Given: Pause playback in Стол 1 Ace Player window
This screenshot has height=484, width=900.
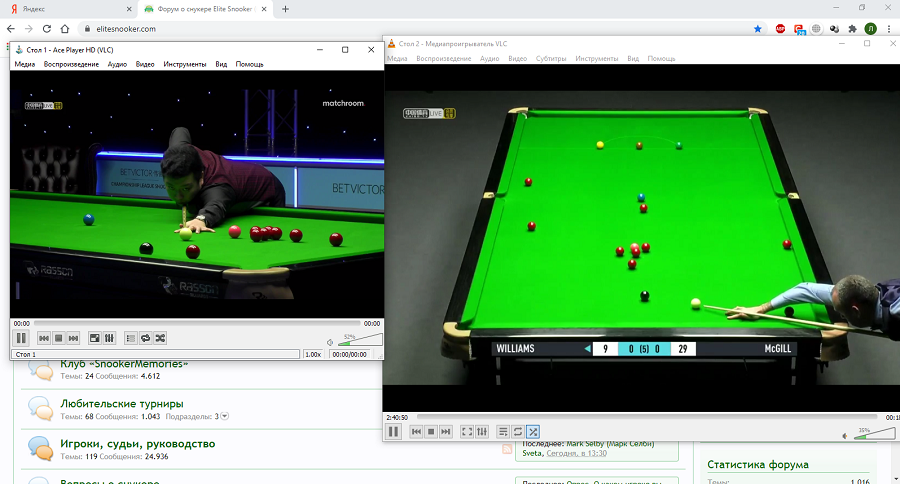Looking at the screenshot, I should coord(21,338).
